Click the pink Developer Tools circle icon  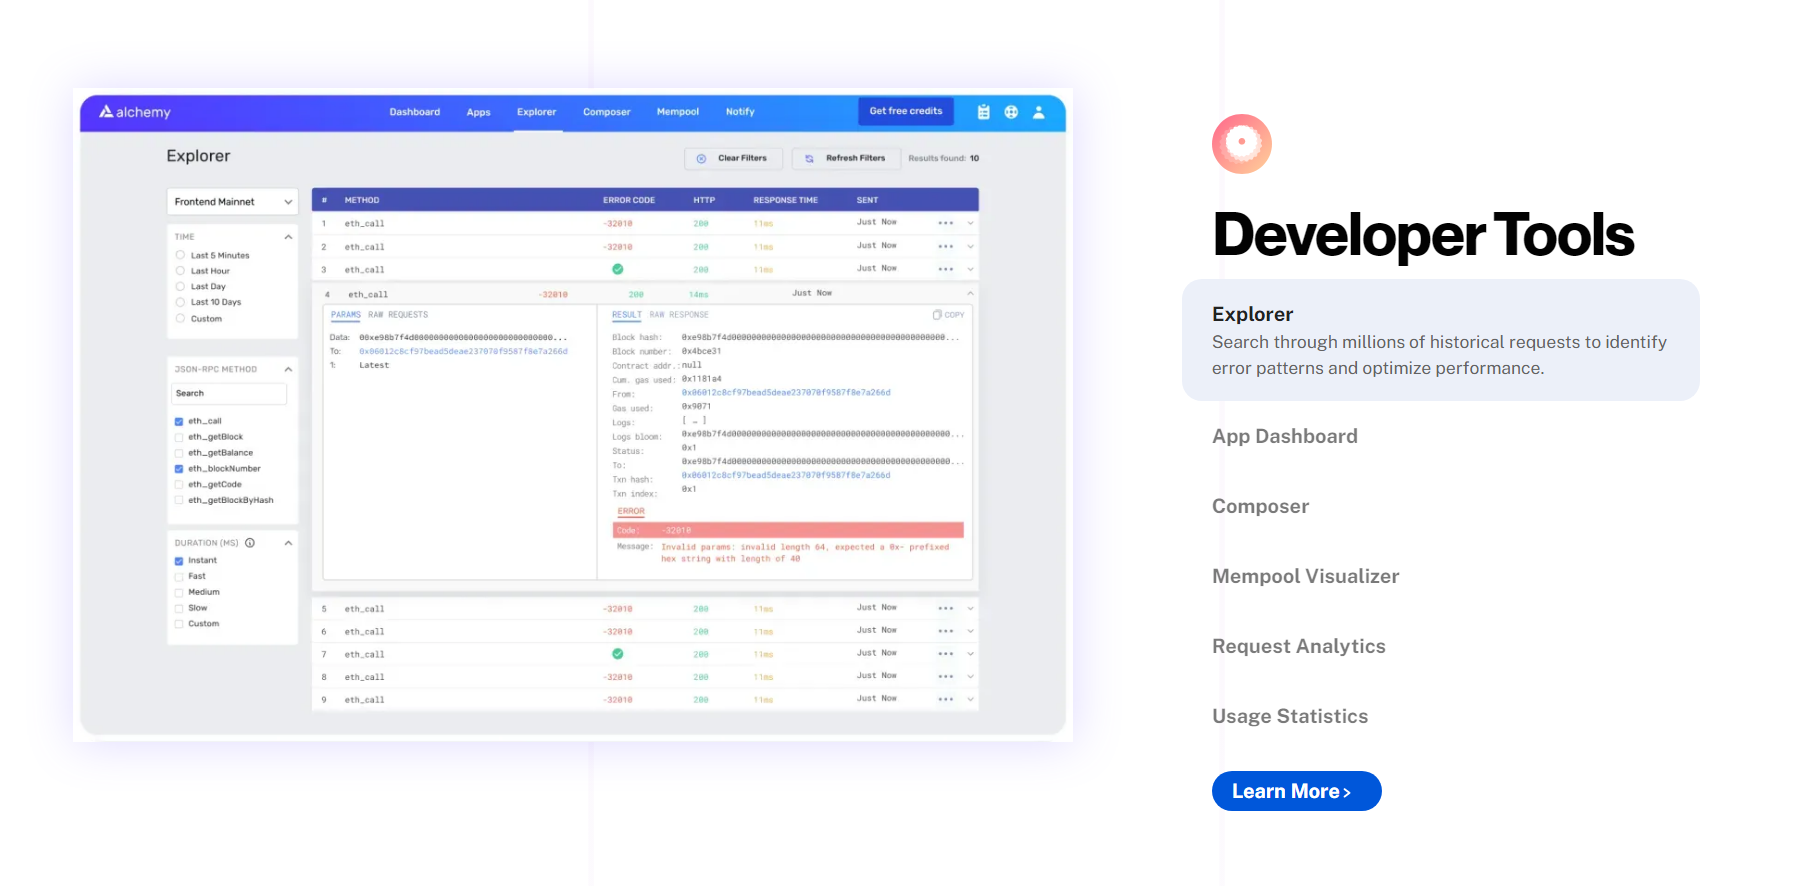(1242, 144)
